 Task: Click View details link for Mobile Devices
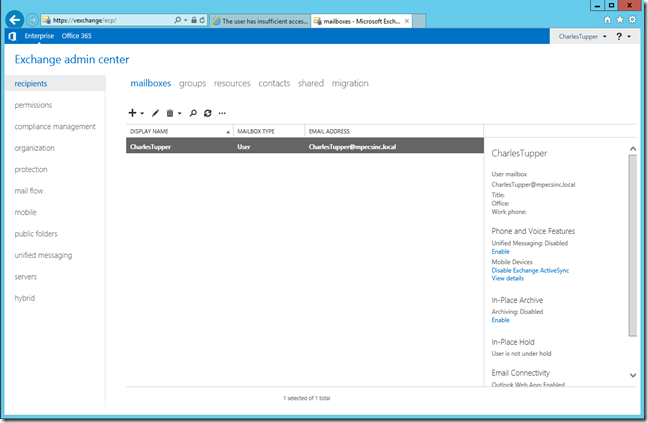click(x=507, y=279)
